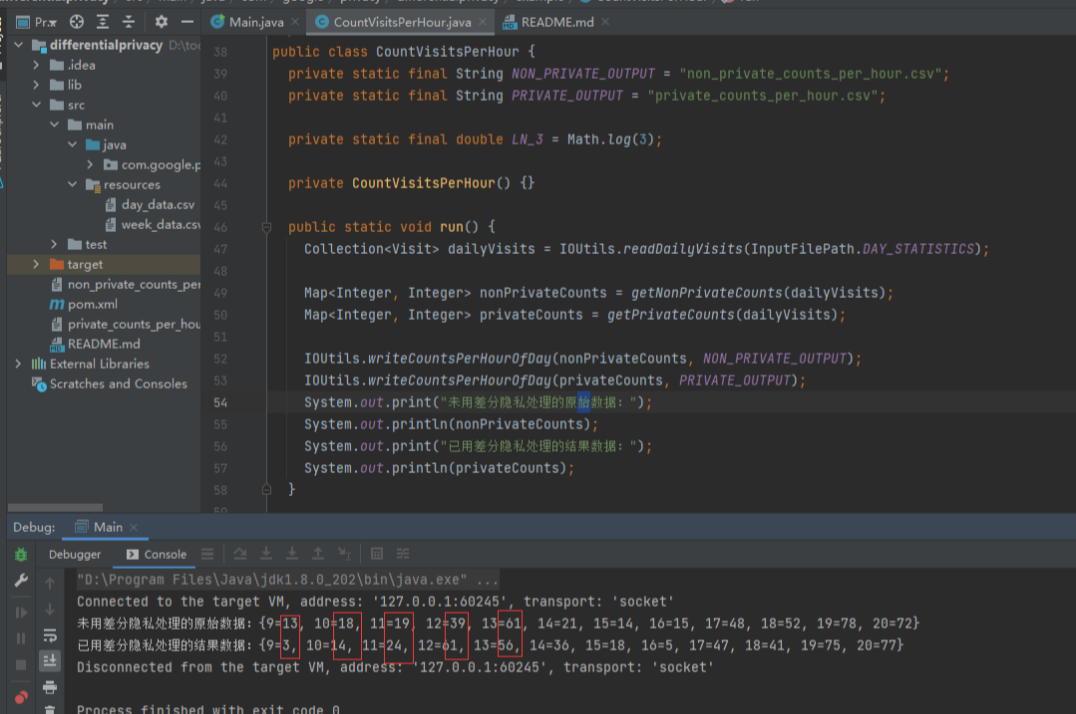
Task: Select the Console tab
Action: click(x=156, y=554)
